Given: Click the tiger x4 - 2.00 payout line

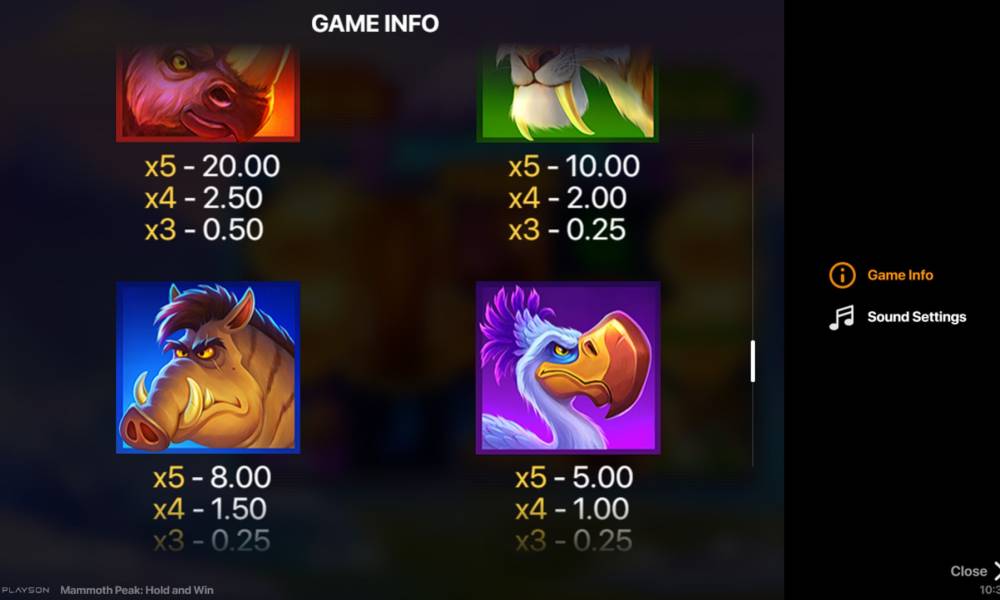Looking at the screenshot, I should coord(567,198).
